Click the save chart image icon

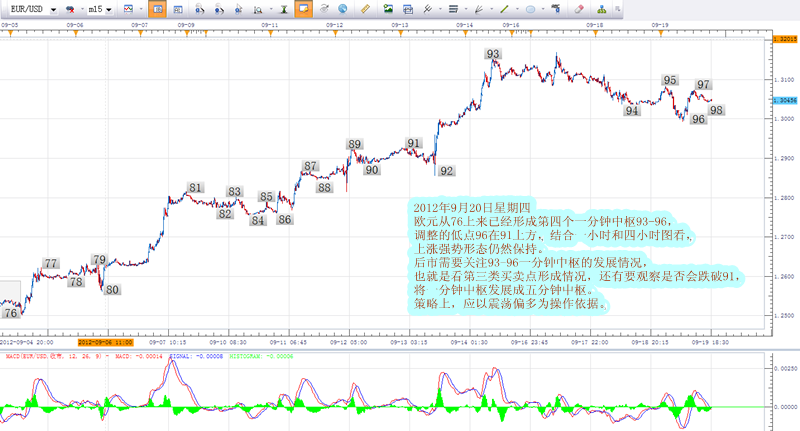(388, 9)
